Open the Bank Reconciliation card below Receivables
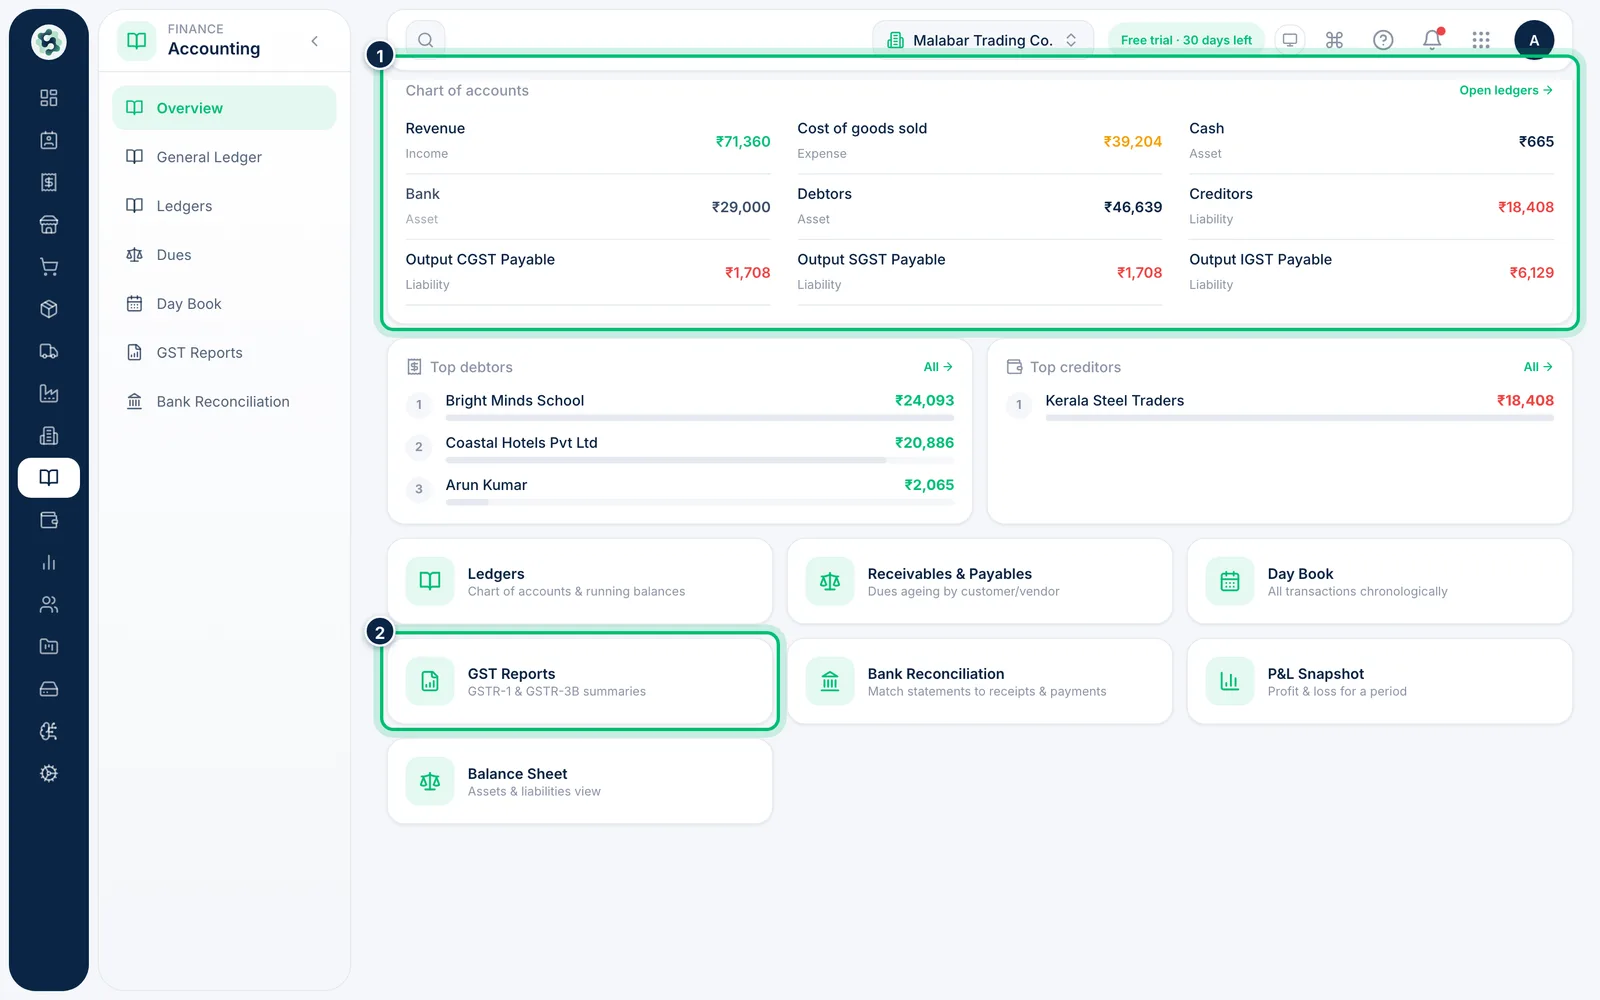The width and height of the screenshot is (1600, 1000). click(x=980, y=681)
